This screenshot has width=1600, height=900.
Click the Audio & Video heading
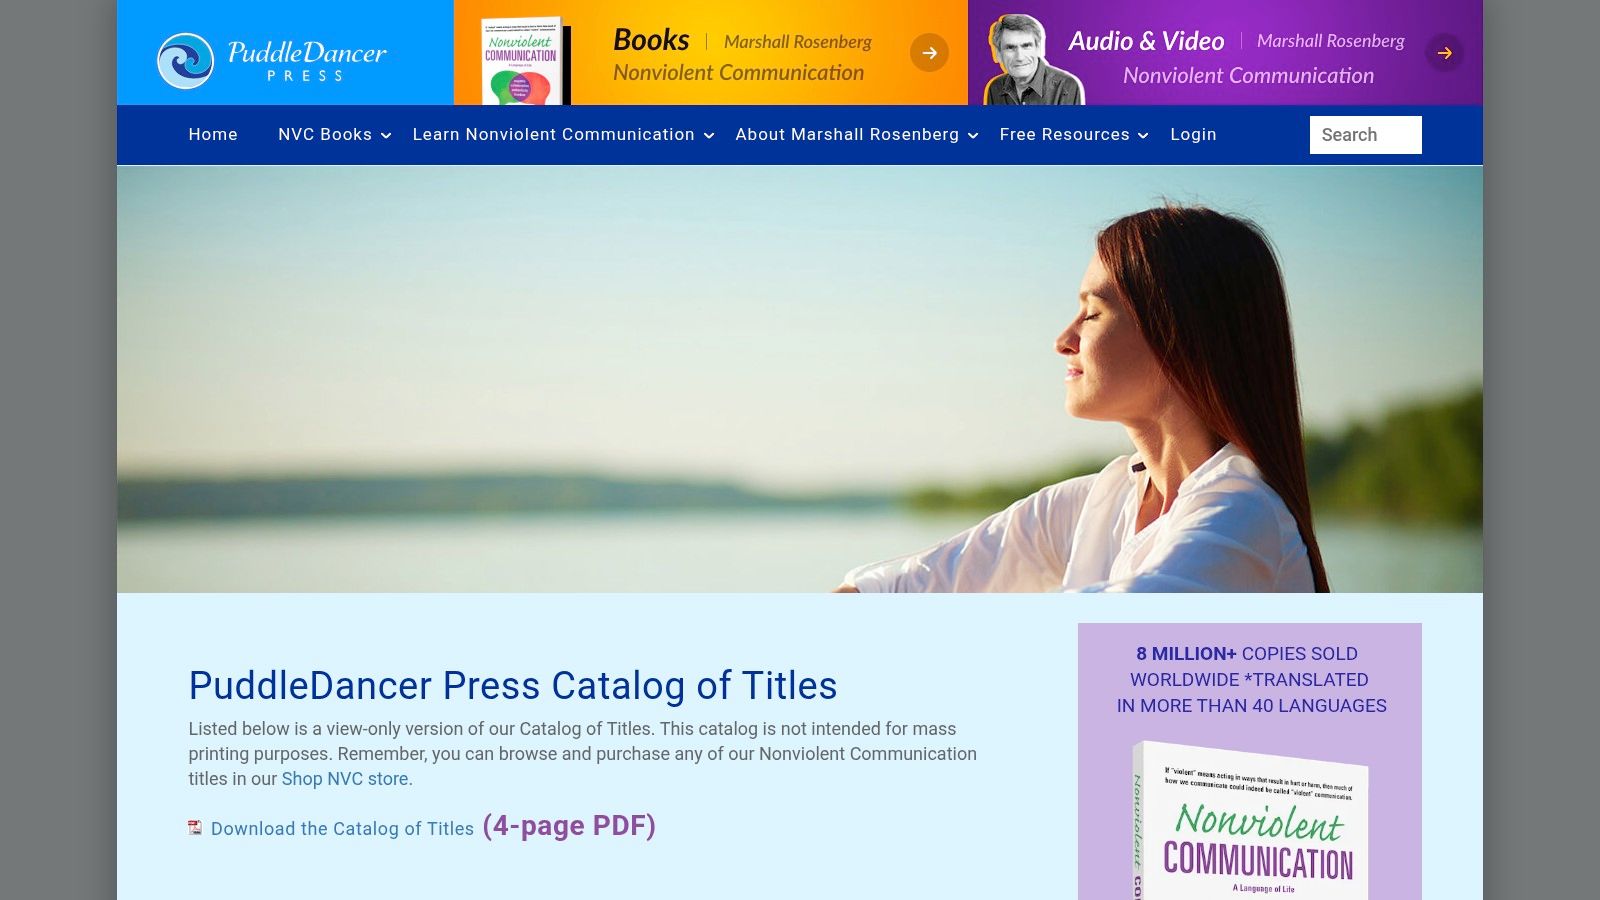coord(1146,41)
